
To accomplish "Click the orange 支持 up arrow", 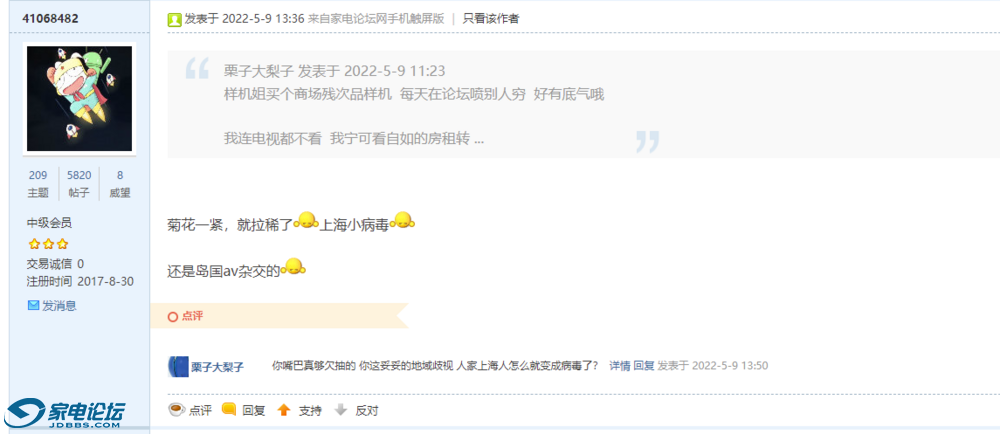I will click(284, 410).
